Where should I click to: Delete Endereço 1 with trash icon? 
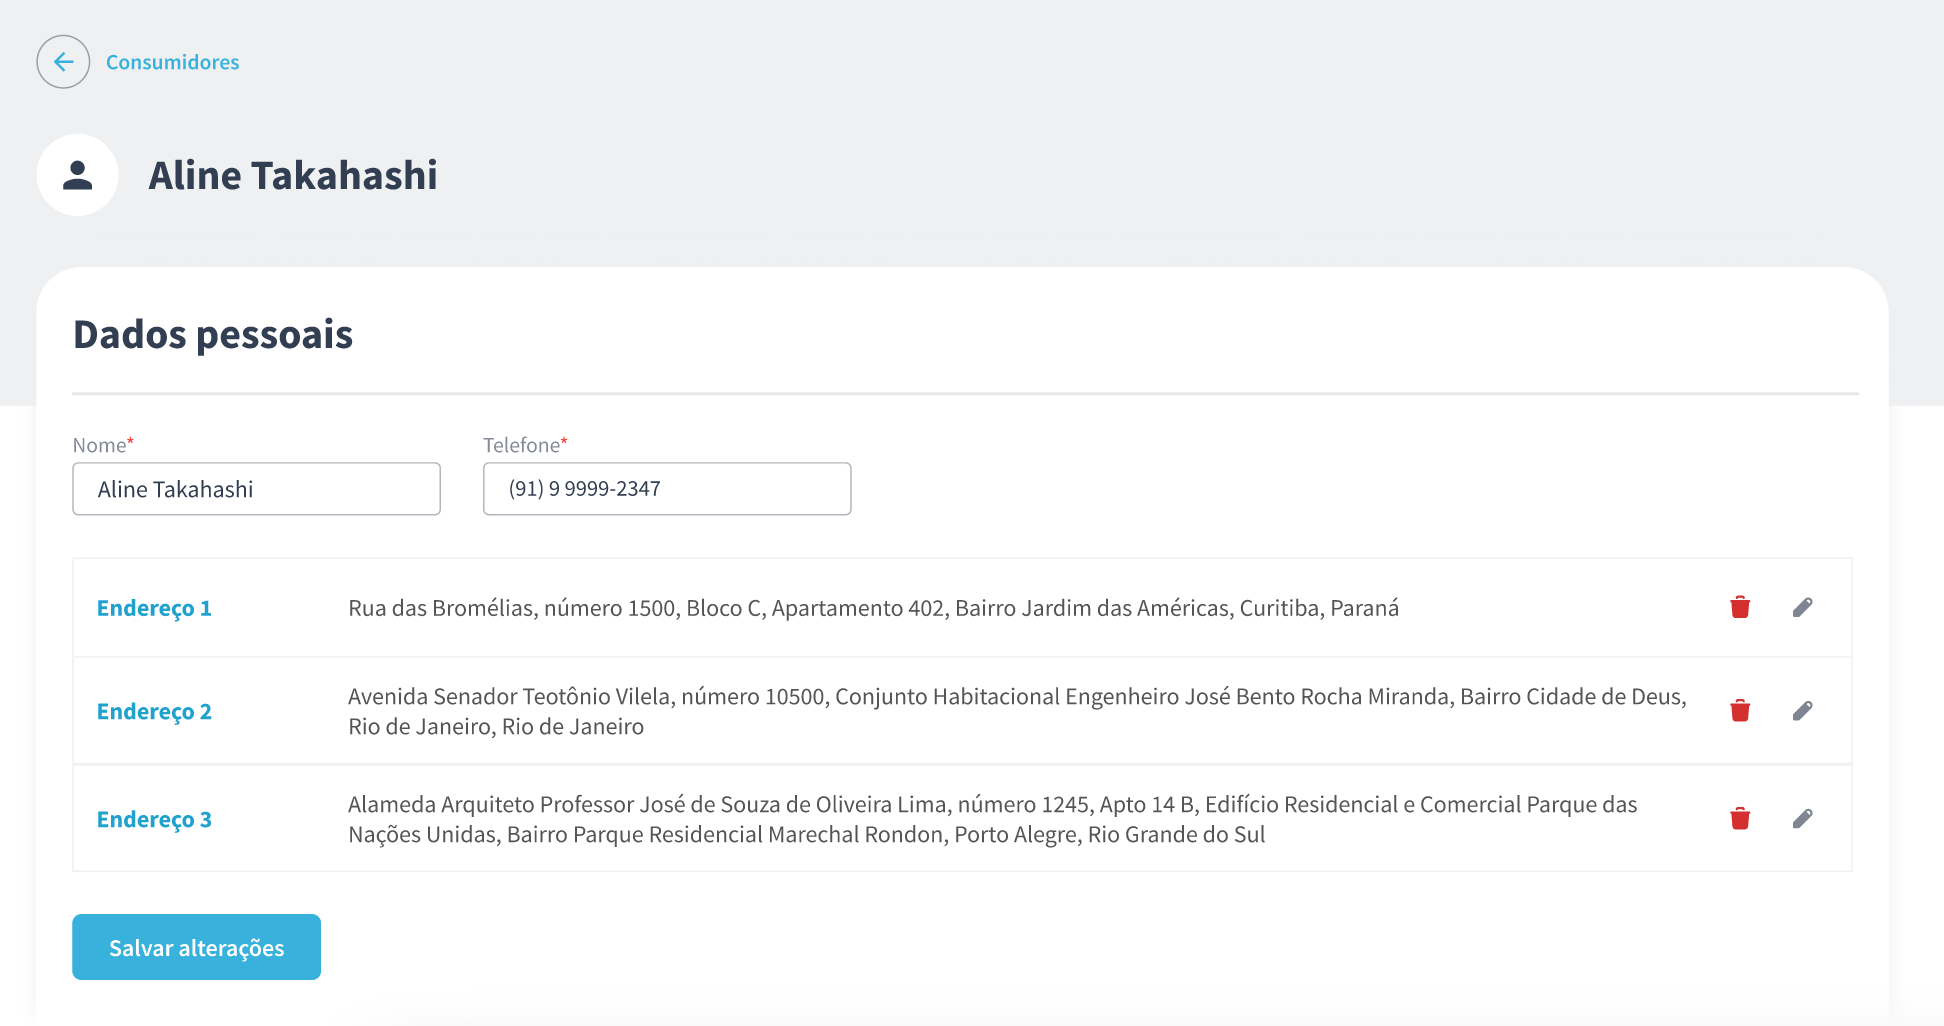[x=1740, y=607]
